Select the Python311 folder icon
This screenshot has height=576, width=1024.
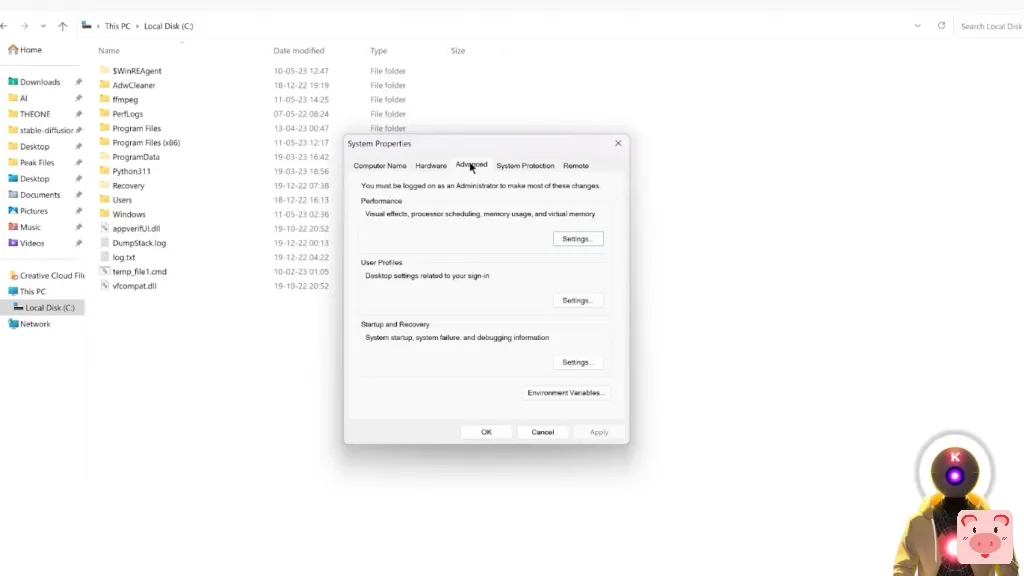pos(104,170)
